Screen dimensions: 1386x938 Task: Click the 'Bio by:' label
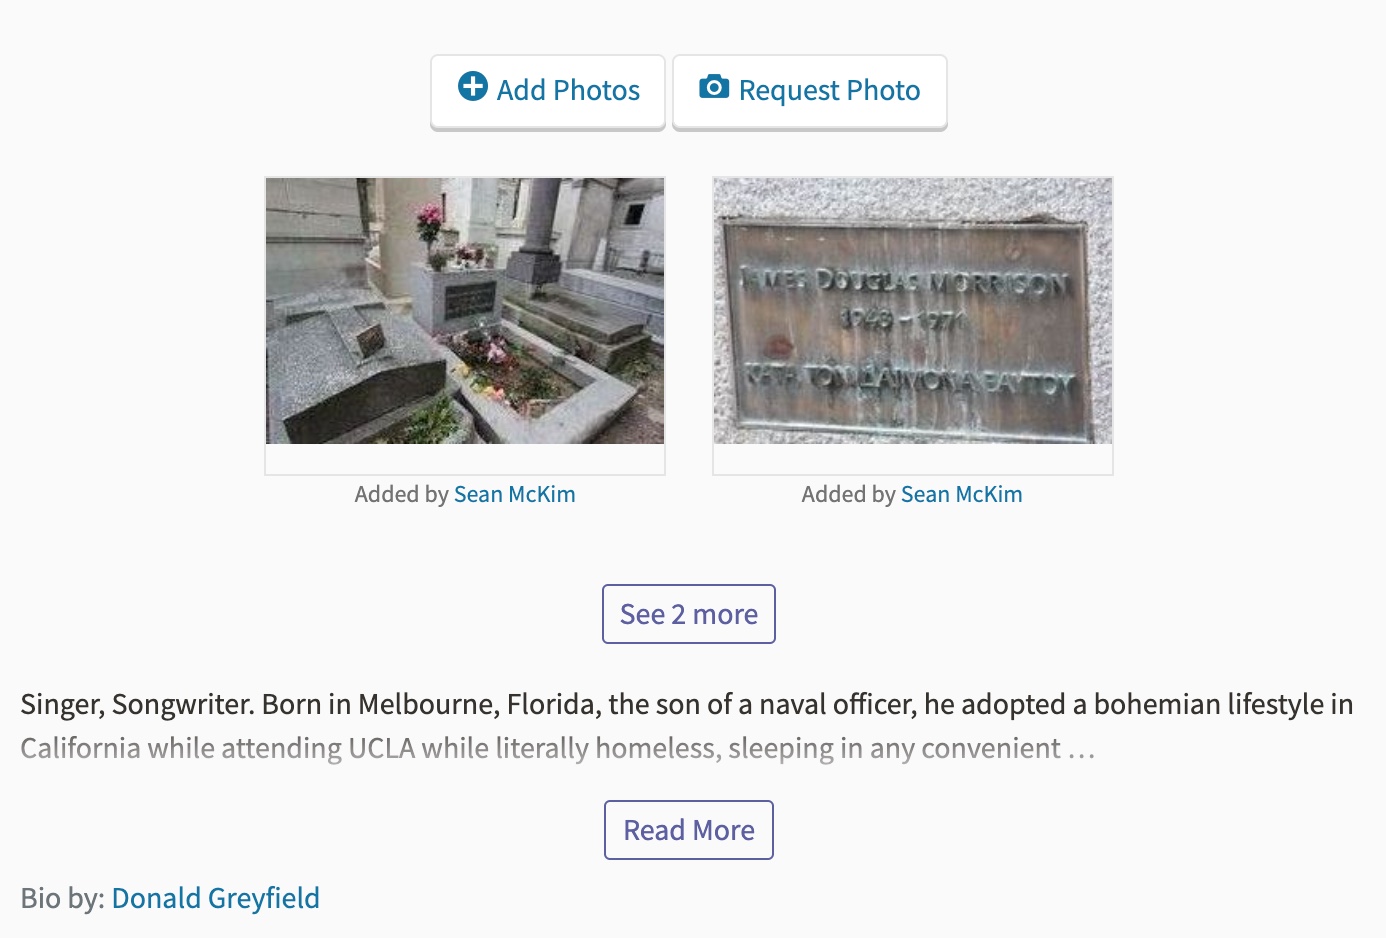[x=62, y=898]
